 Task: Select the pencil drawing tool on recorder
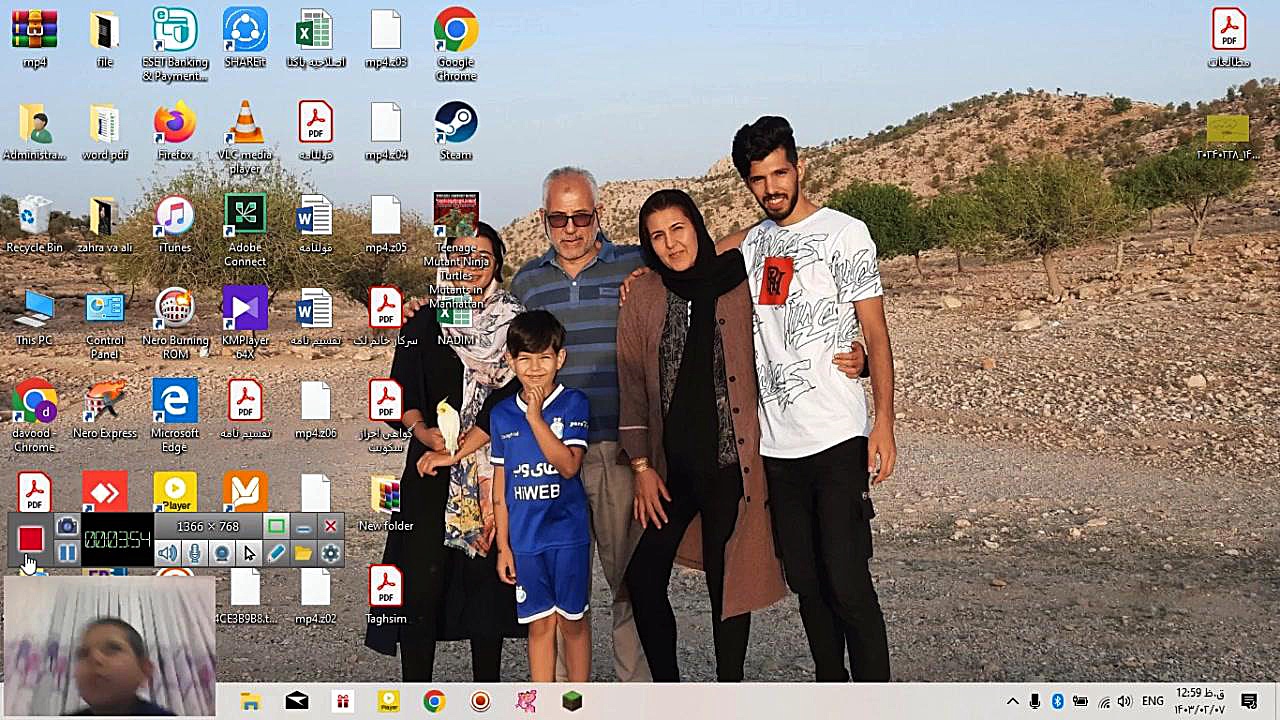pyautogui.click(x=276, y=552)
